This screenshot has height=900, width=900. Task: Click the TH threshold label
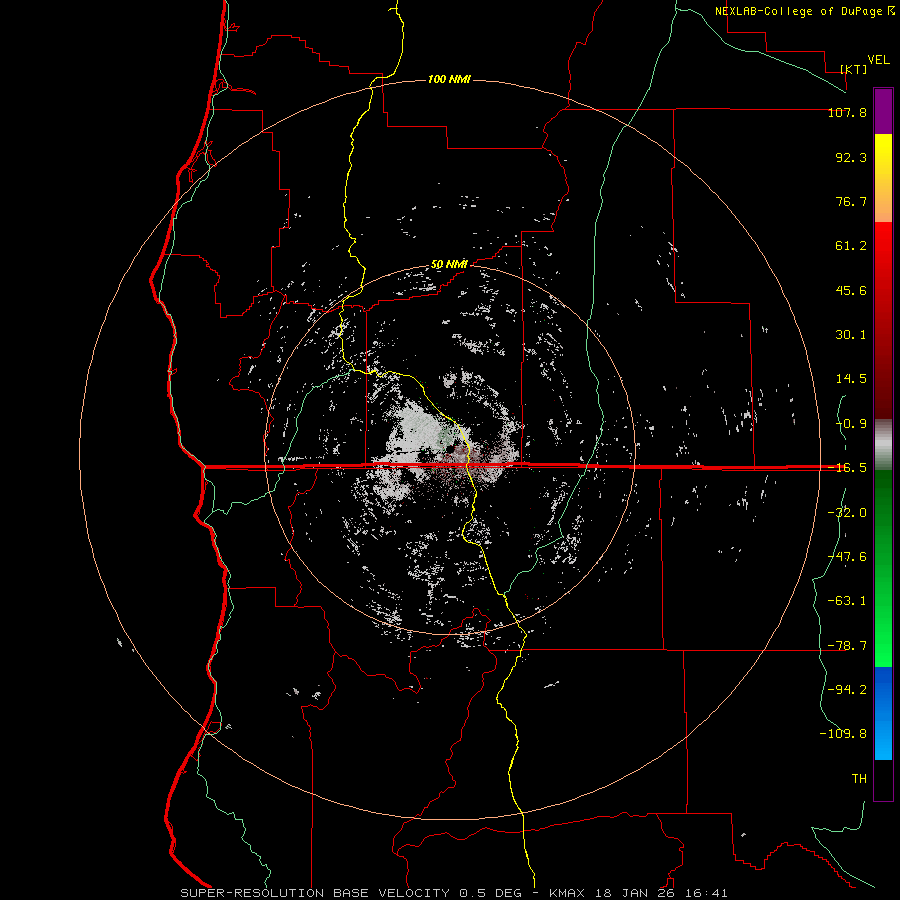859,779
